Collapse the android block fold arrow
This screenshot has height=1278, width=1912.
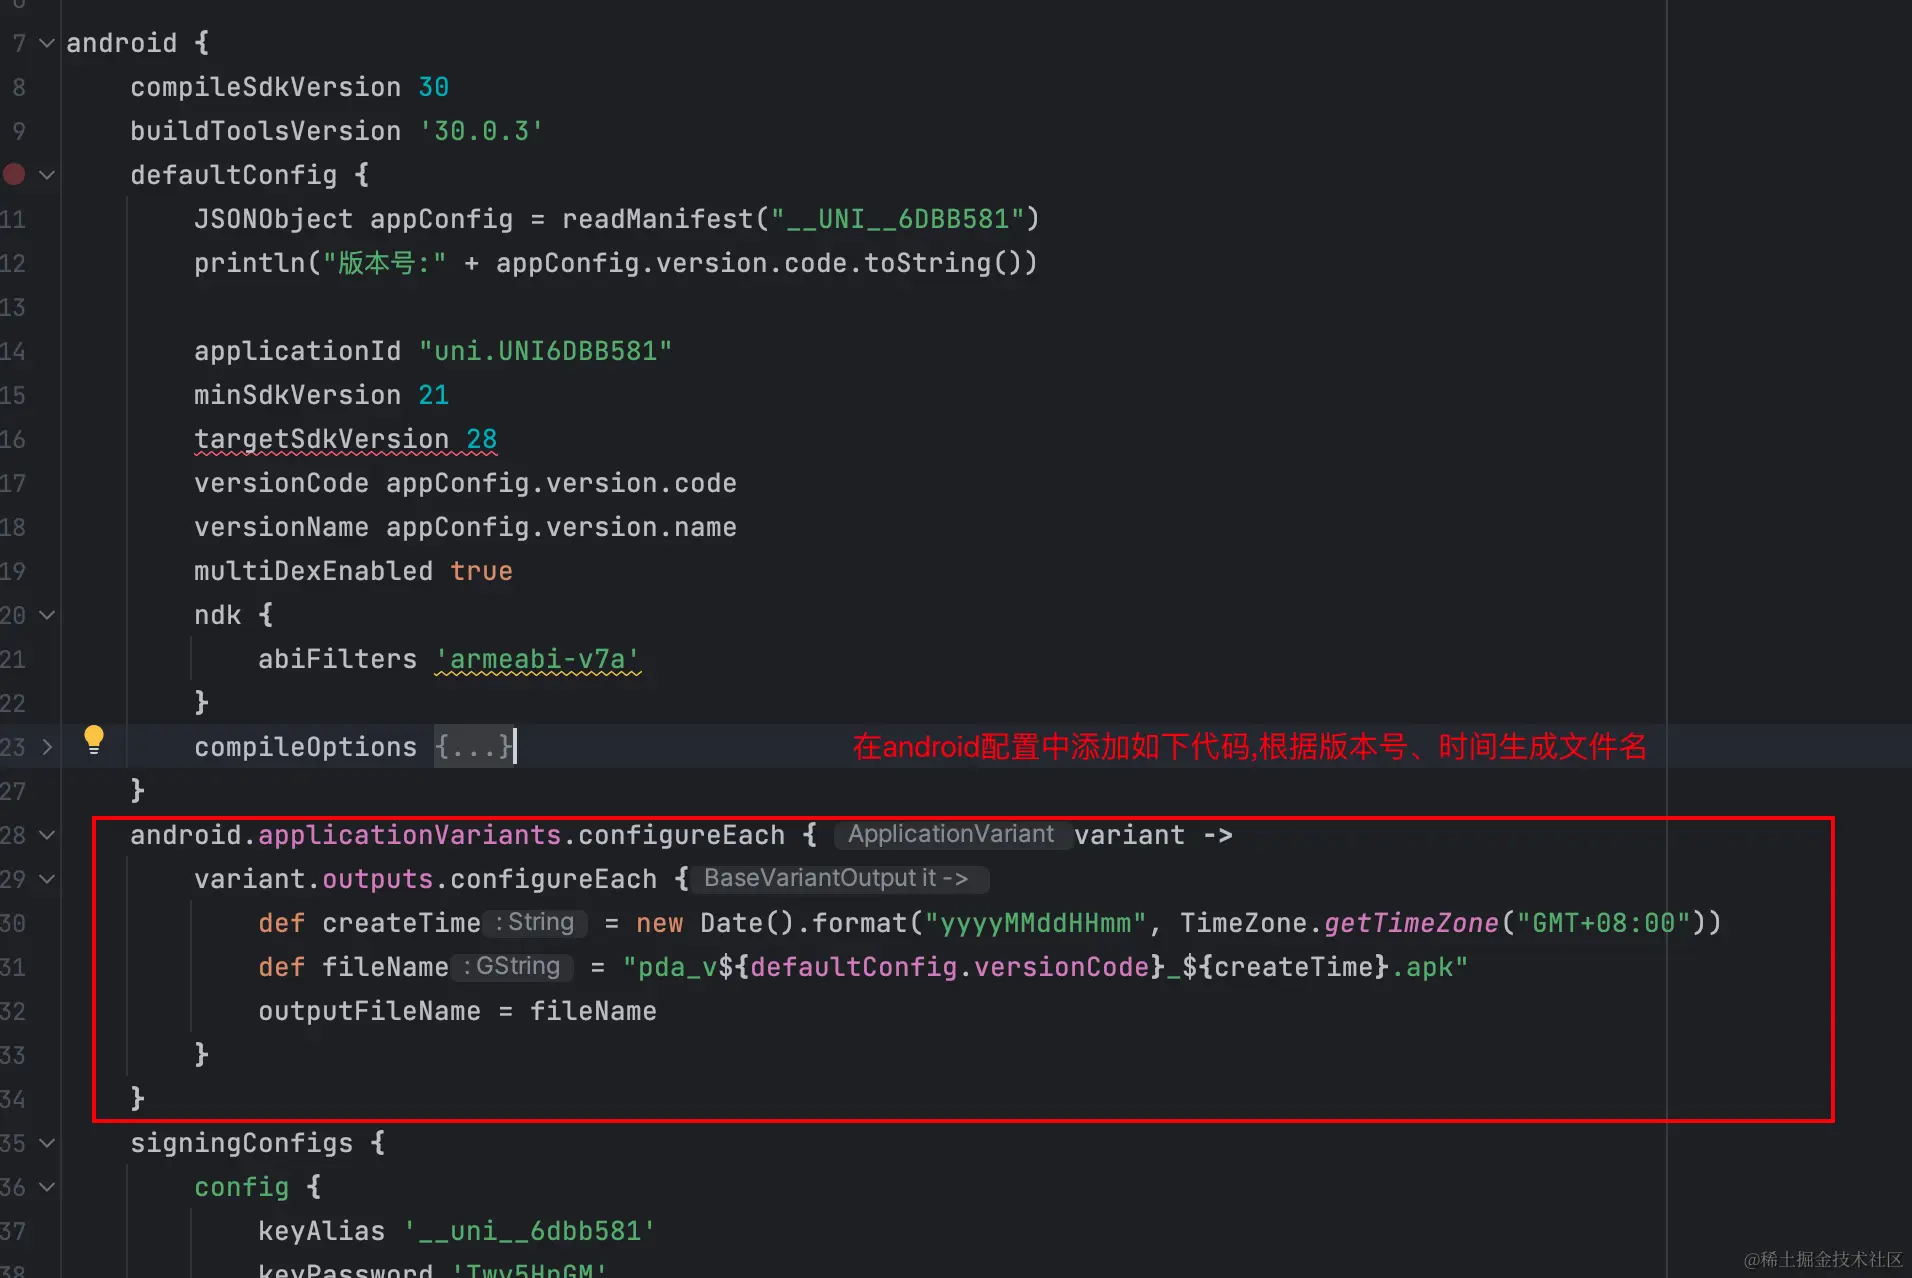(46, 43)
